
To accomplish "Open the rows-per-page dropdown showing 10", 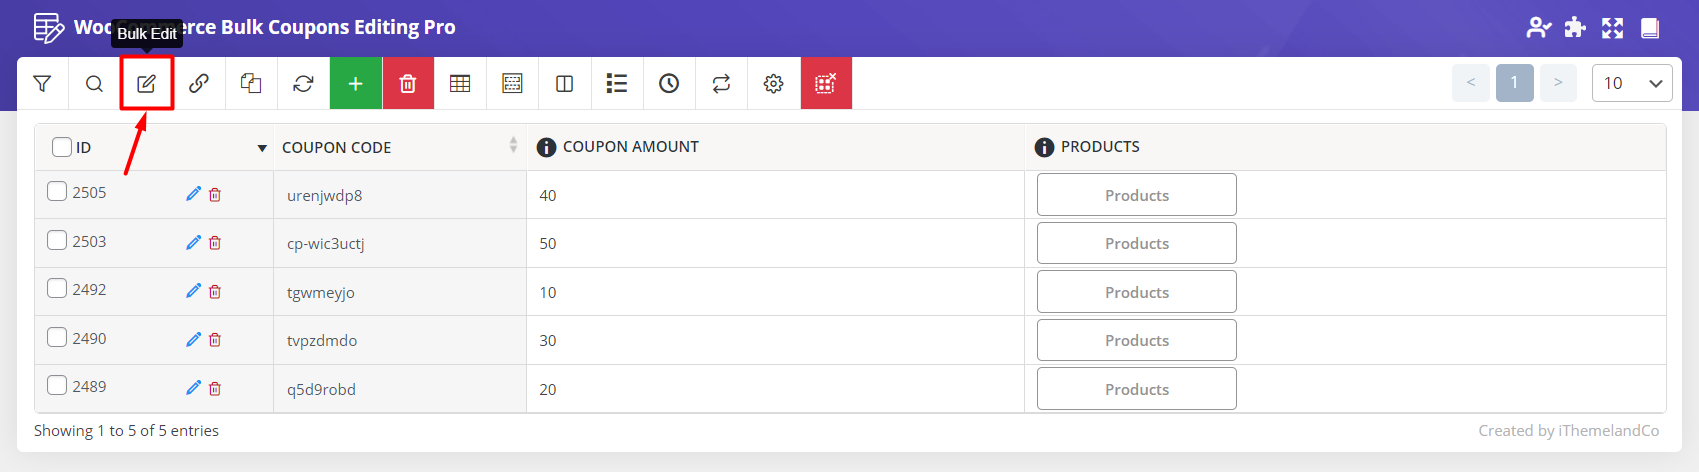I will click(x=1631, y=83).
